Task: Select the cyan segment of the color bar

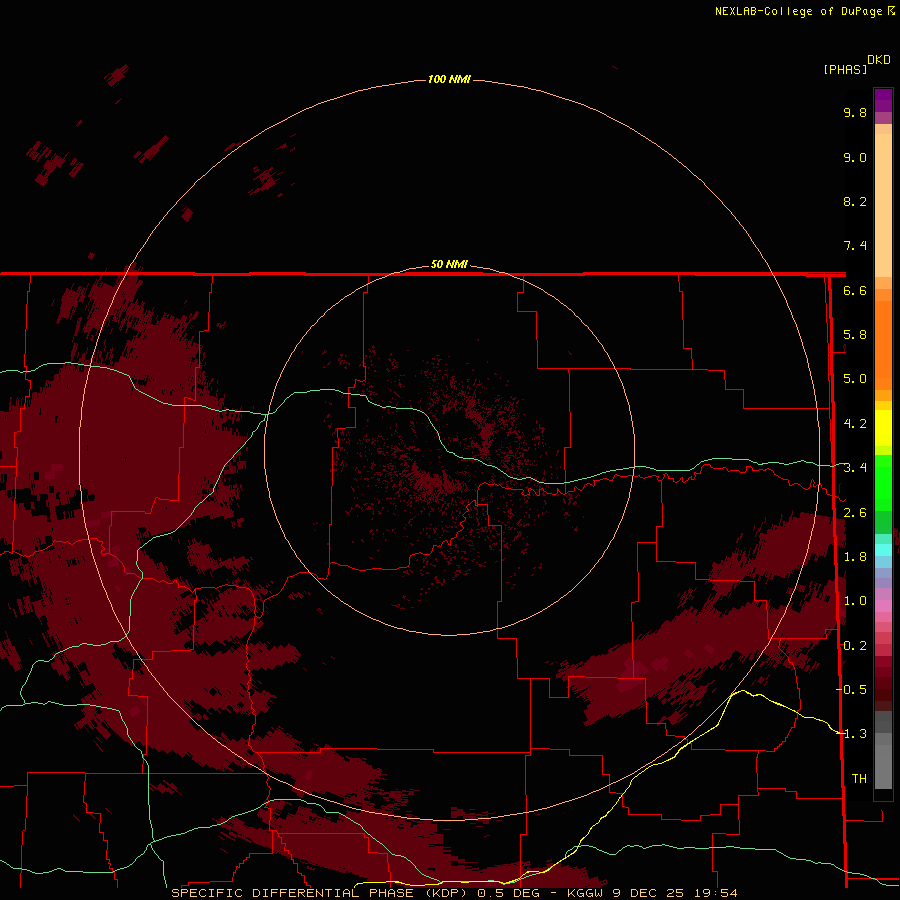Action: coord(883,550)
